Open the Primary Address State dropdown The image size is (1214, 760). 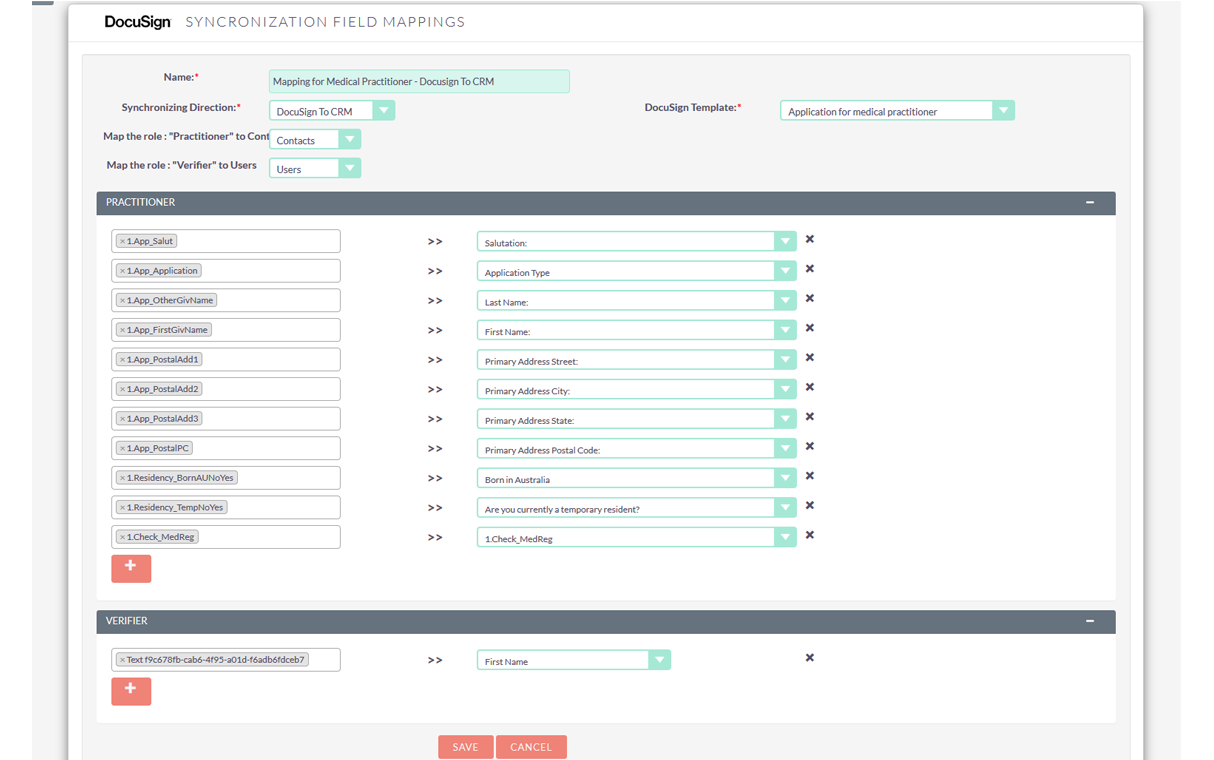pyautogui.click(x=637, y=419)
